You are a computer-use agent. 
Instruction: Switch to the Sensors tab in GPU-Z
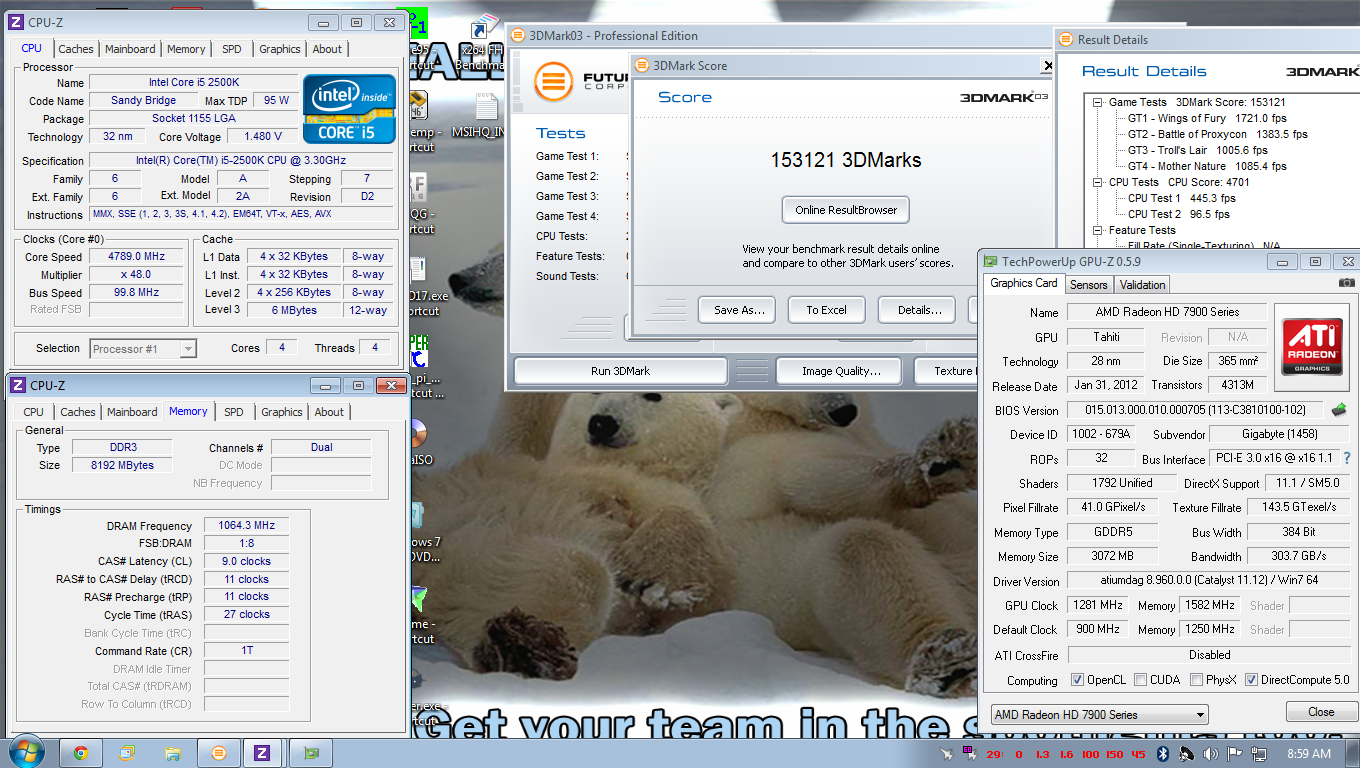pos(1089,285)
